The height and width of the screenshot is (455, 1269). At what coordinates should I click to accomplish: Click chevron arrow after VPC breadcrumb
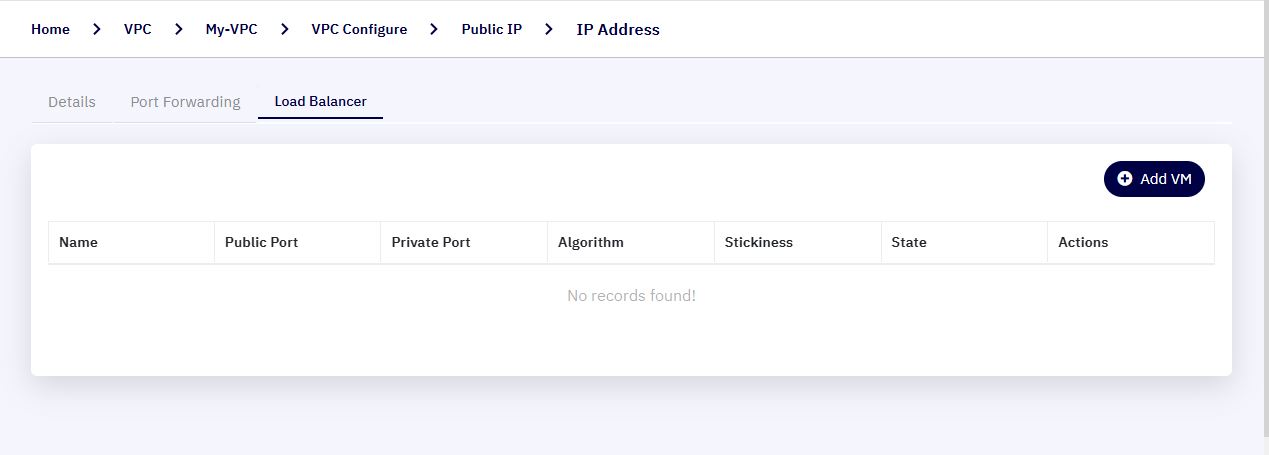(179, 29)
